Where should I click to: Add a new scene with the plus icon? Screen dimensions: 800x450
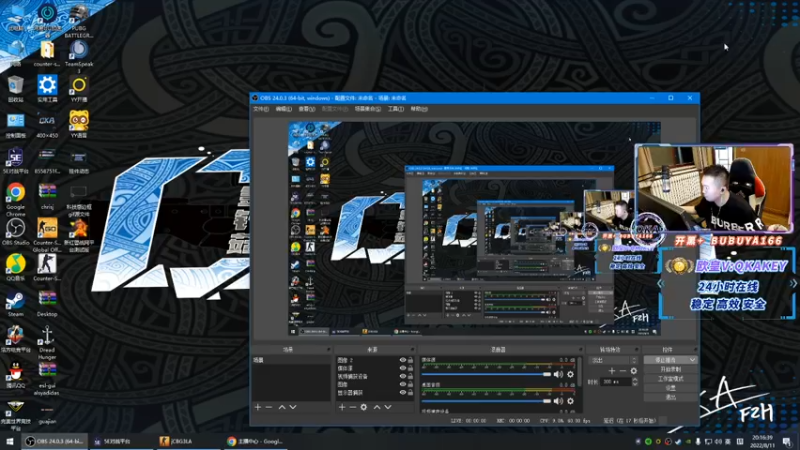(258, 407)
